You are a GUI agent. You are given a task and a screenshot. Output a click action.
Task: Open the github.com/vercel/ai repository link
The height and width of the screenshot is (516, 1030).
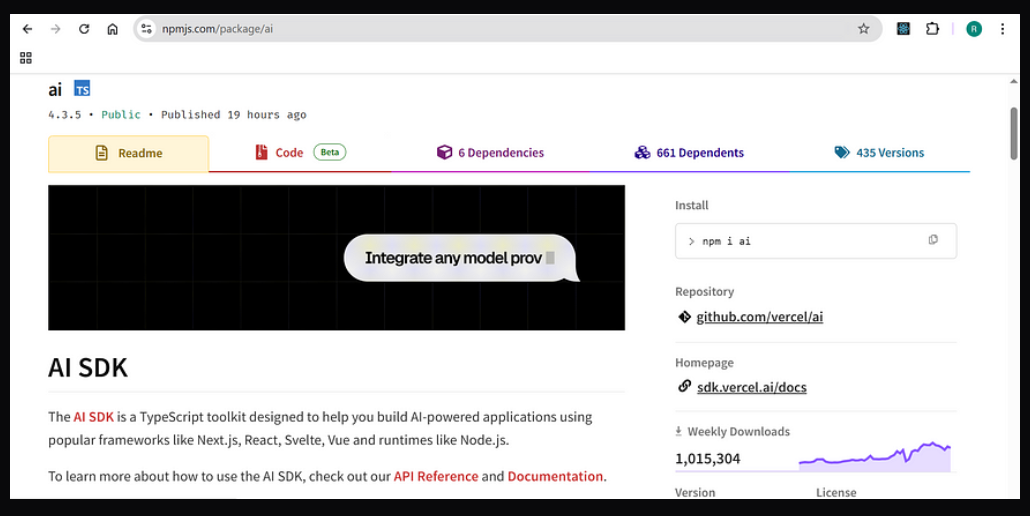[759, 317]
